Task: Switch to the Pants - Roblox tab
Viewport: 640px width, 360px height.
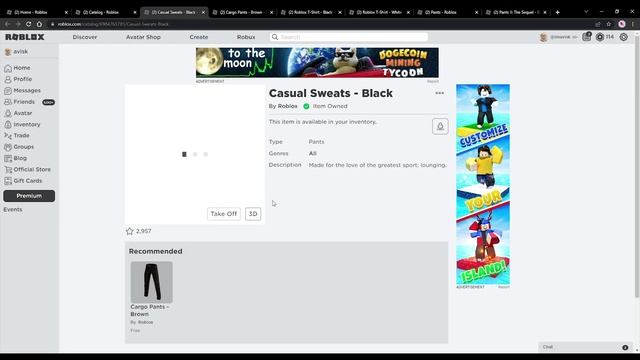Action: 448,12
